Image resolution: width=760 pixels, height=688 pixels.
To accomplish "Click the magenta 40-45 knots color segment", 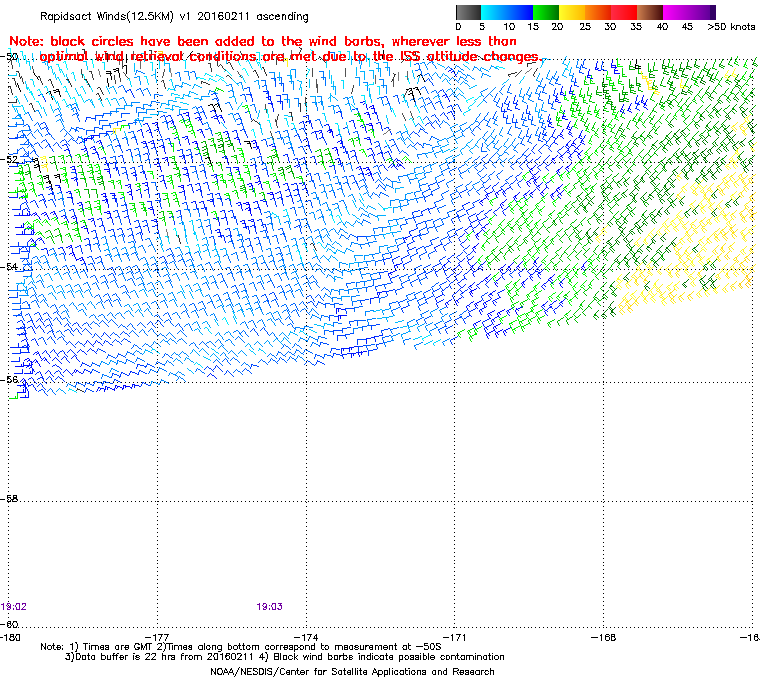I will coord(676,12).
